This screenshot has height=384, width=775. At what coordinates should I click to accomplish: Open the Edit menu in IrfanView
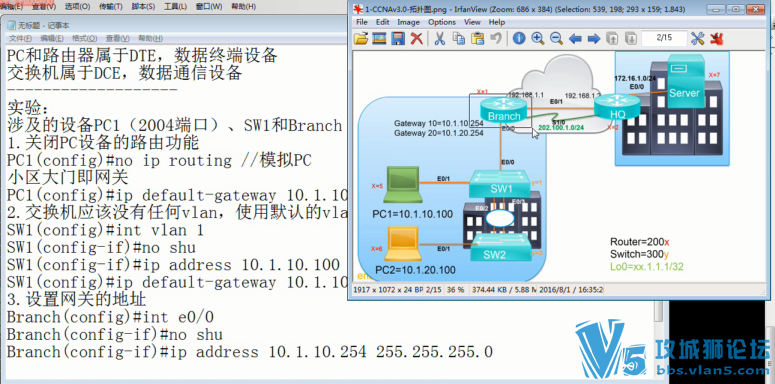(382, 22)
